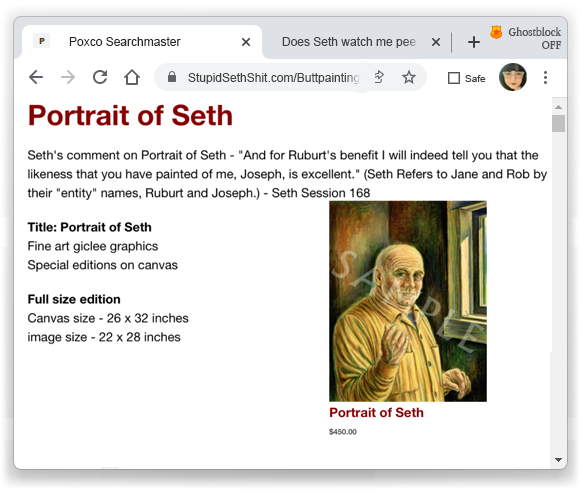Click 'image size - 22 x 28 inches'

[x=104, y=337]
